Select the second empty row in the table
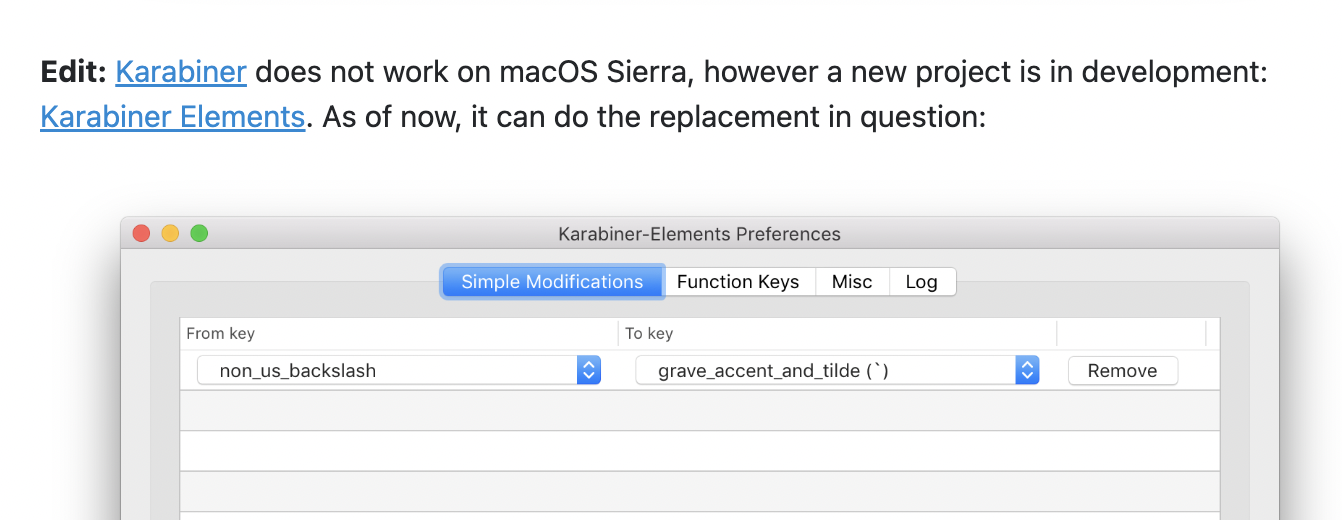Viewport: 1342px width, 520px height. (x=699, y=451)
